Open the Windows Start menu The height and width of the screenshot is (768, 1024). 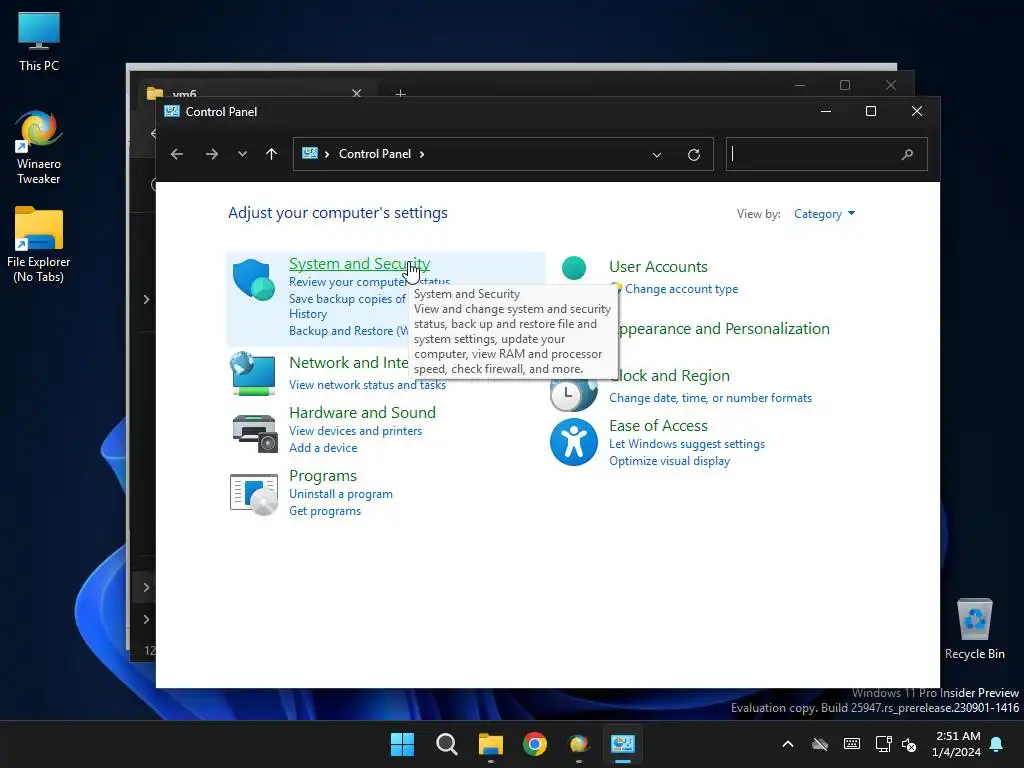(x=402, y=744)
